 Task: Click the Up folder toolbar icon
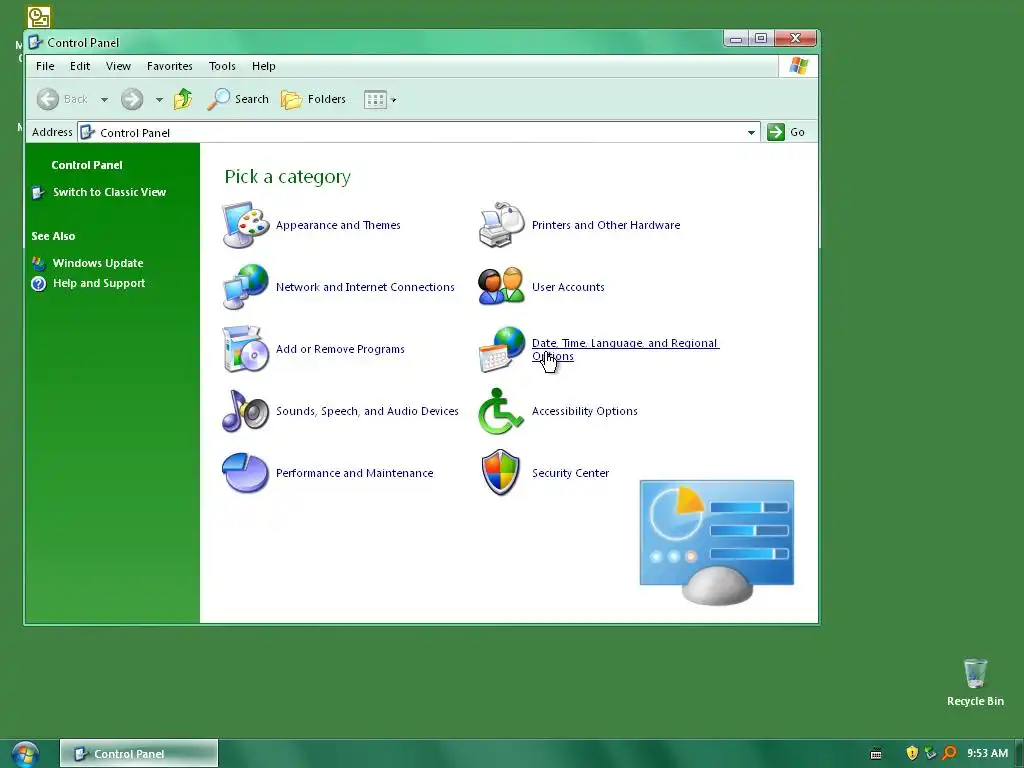point(183,99)
